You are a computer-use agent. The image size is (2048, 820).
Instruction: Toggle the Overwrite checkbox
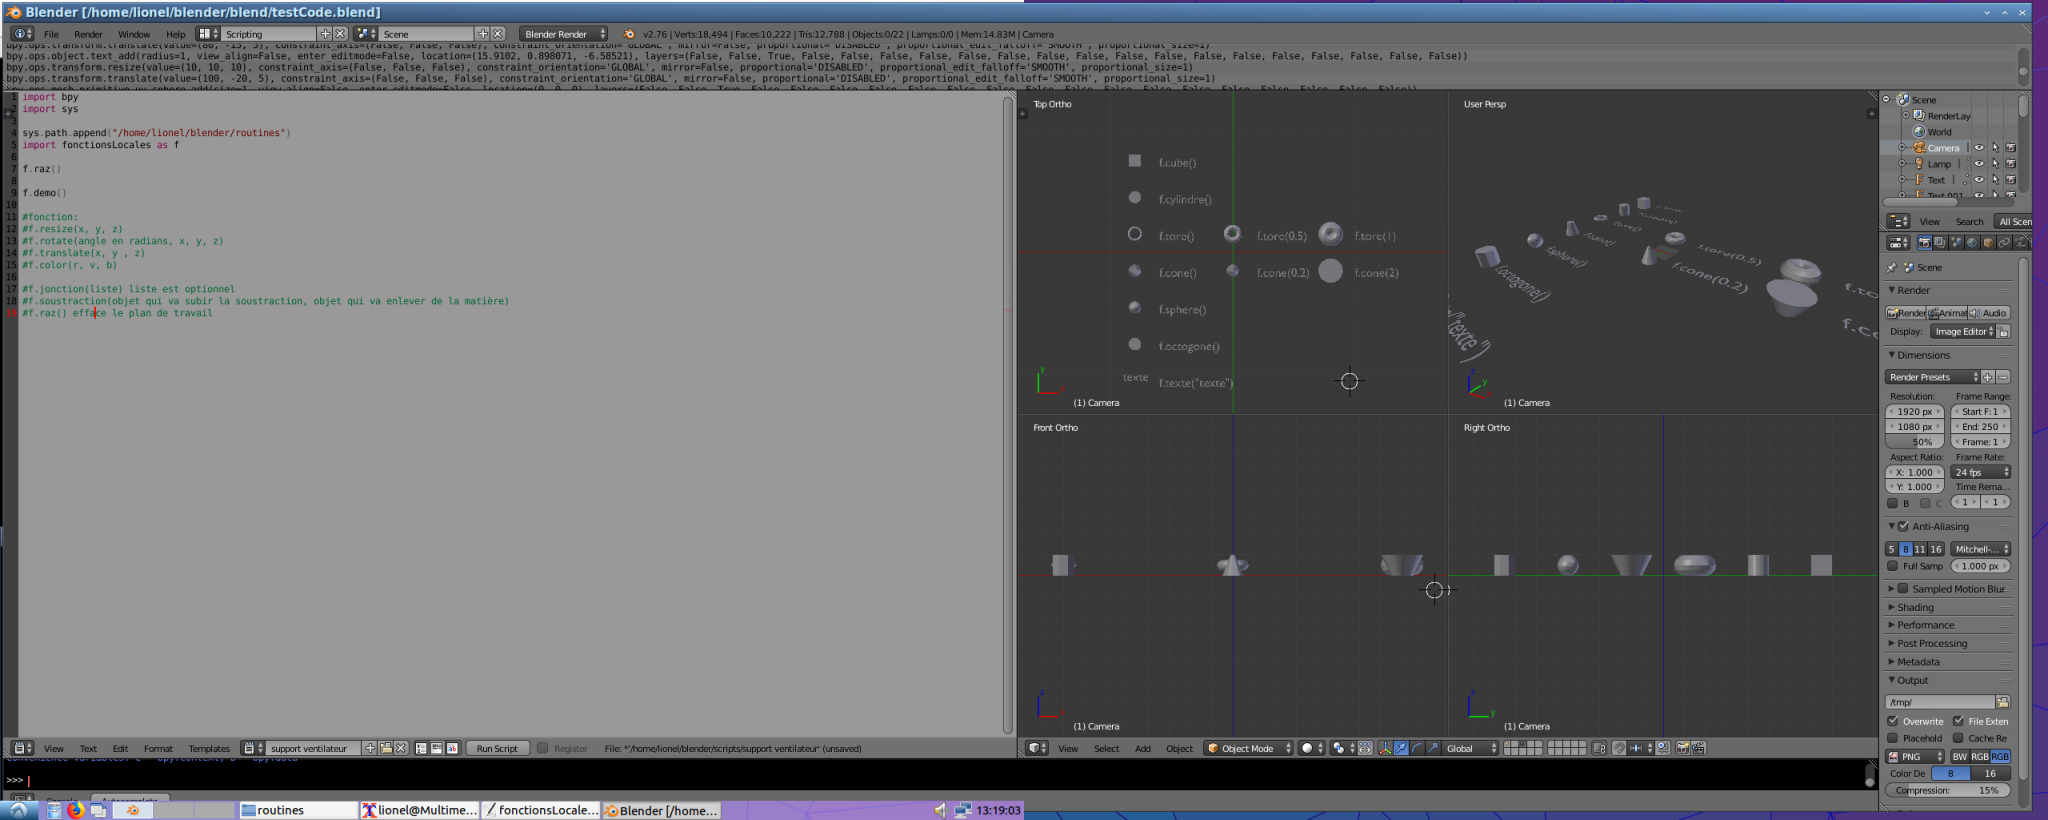pyautogui.click(x=1893, y=721)
